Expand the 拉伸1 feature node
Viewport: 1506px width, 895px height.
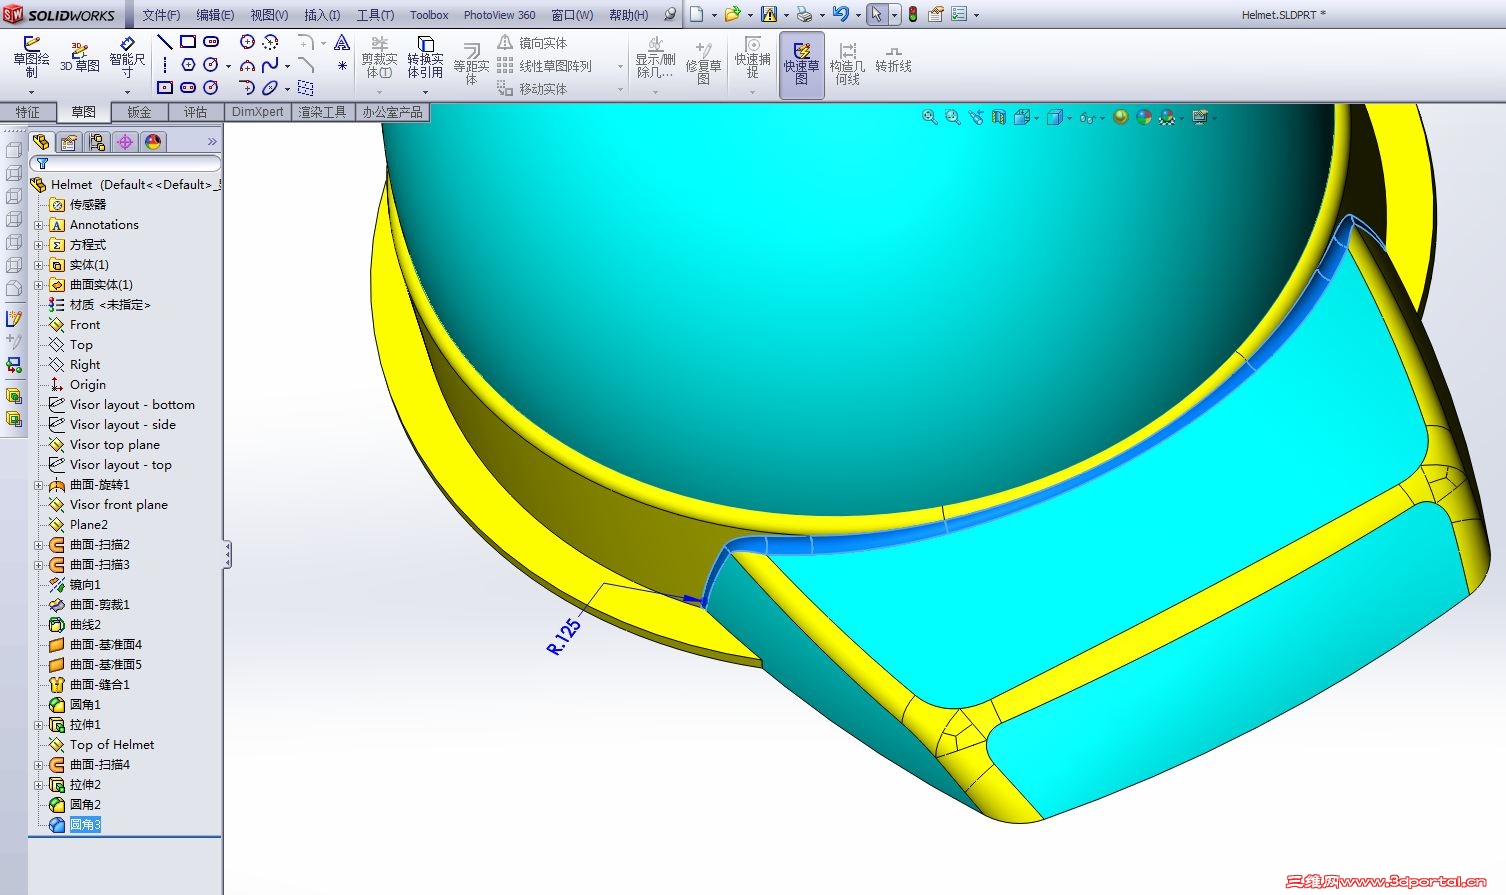[39, 725]
